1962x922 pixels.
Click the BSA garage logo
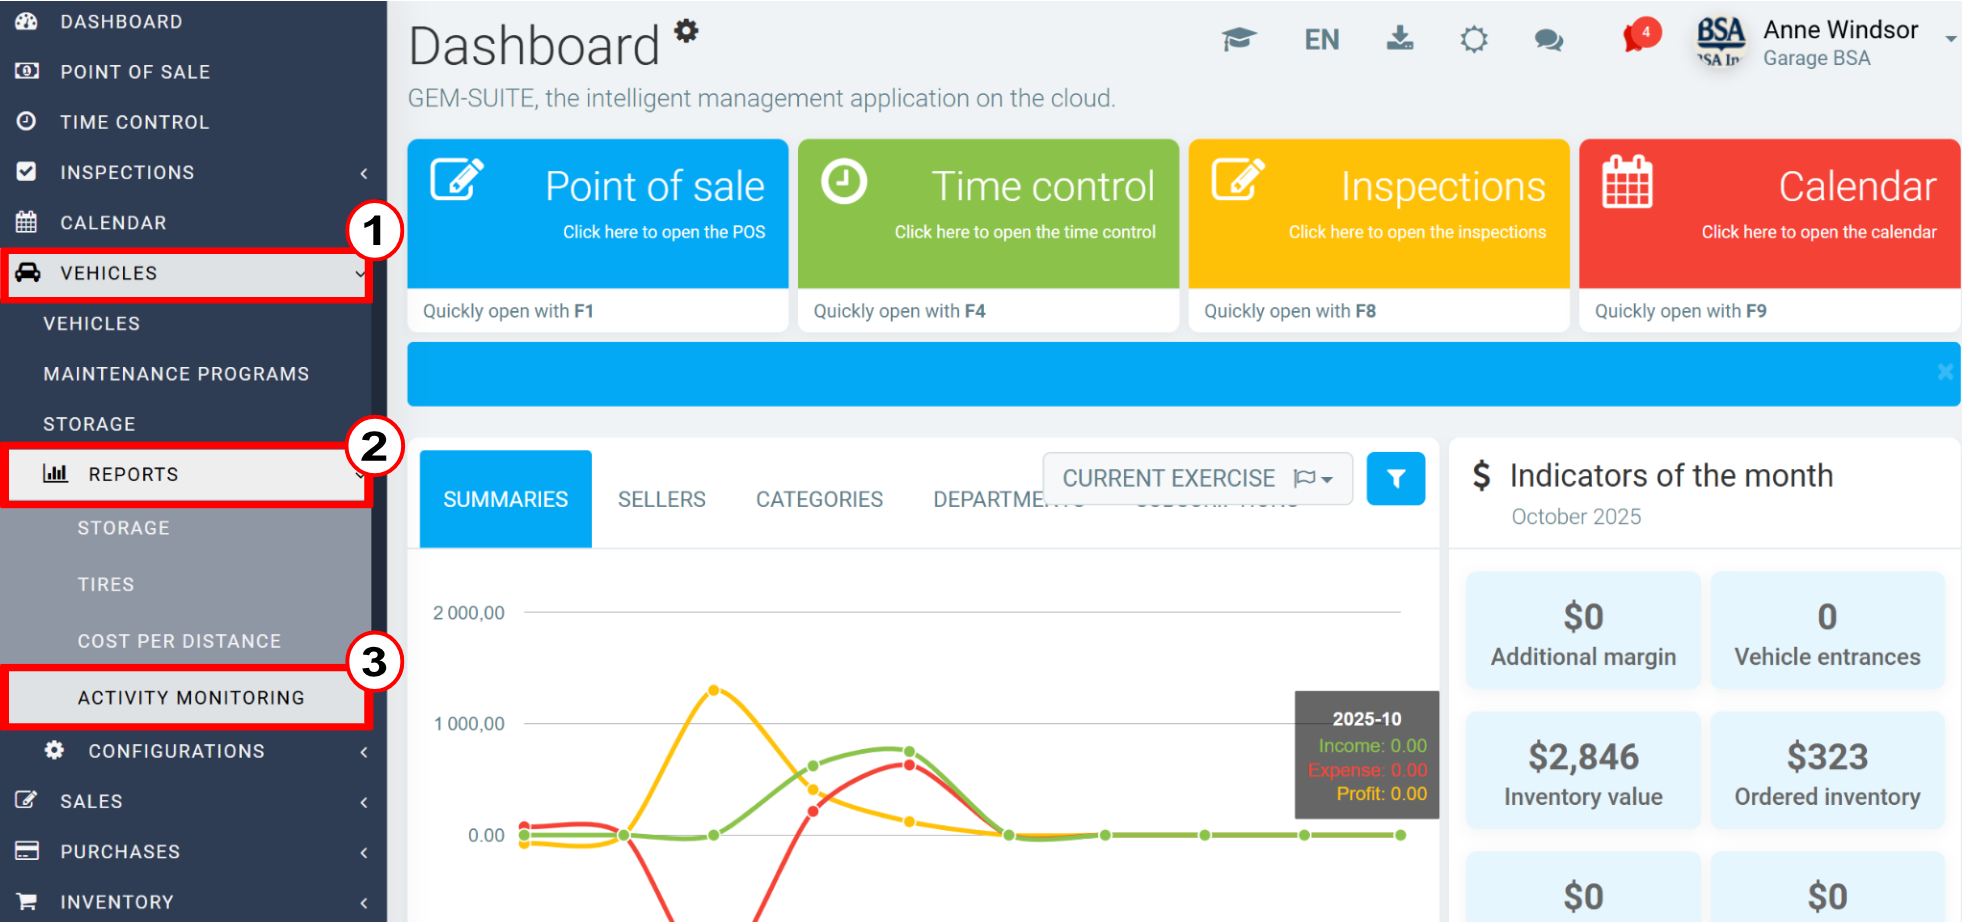pyautogui.click(x=1718, y=42)
